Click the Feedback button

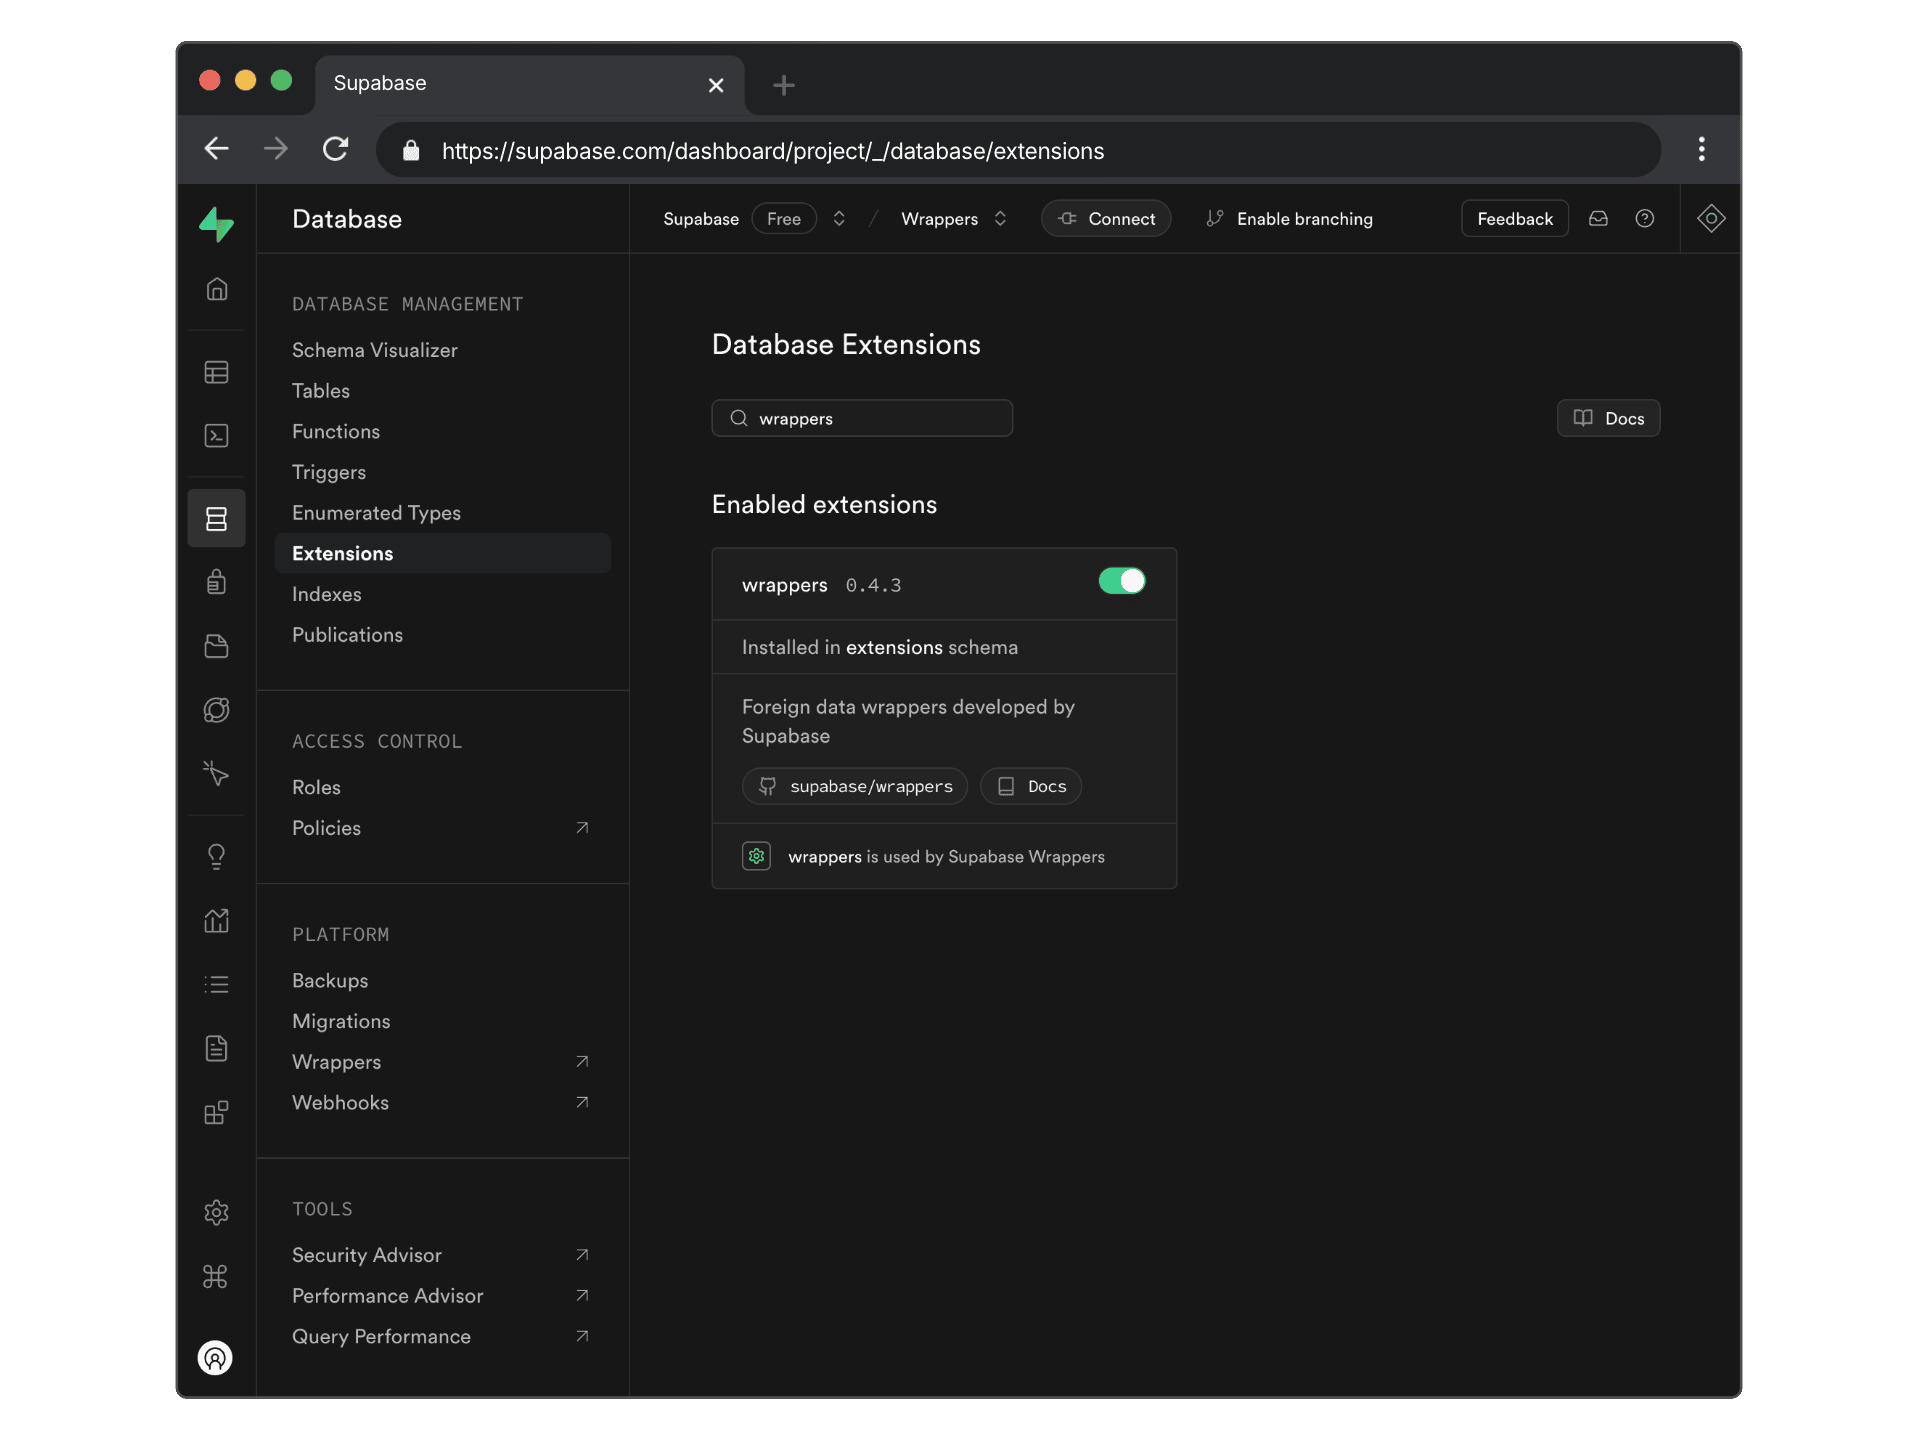click(1515, 219)
